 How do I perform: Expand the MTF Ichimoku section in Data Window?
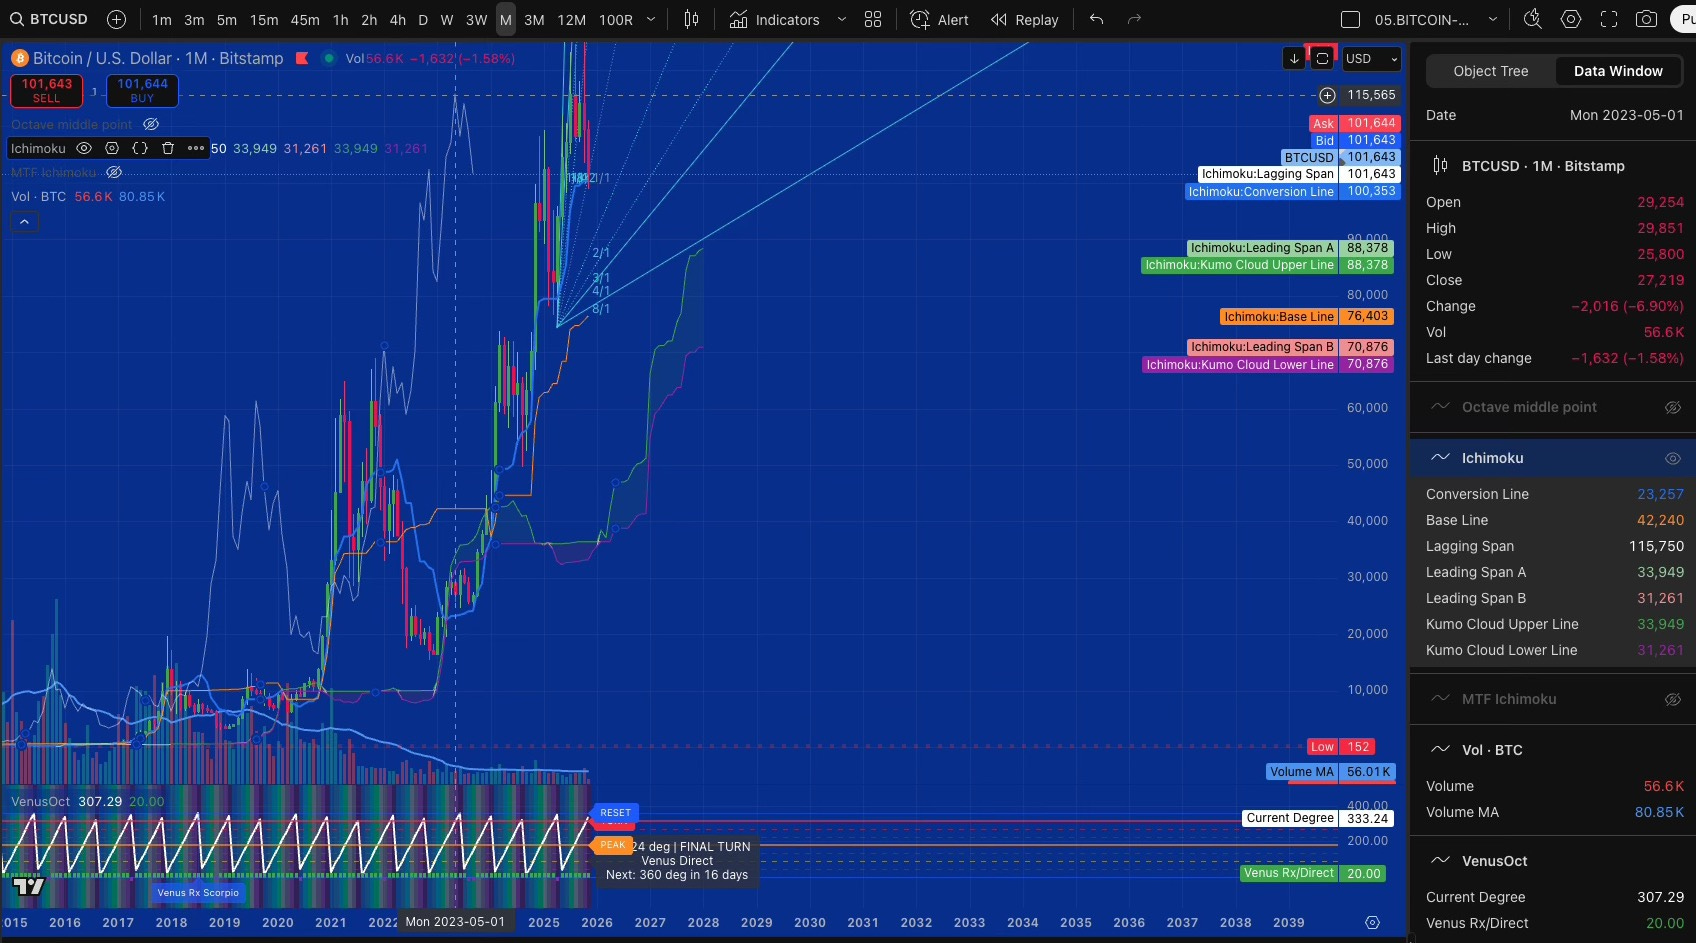click(1440, 699)
